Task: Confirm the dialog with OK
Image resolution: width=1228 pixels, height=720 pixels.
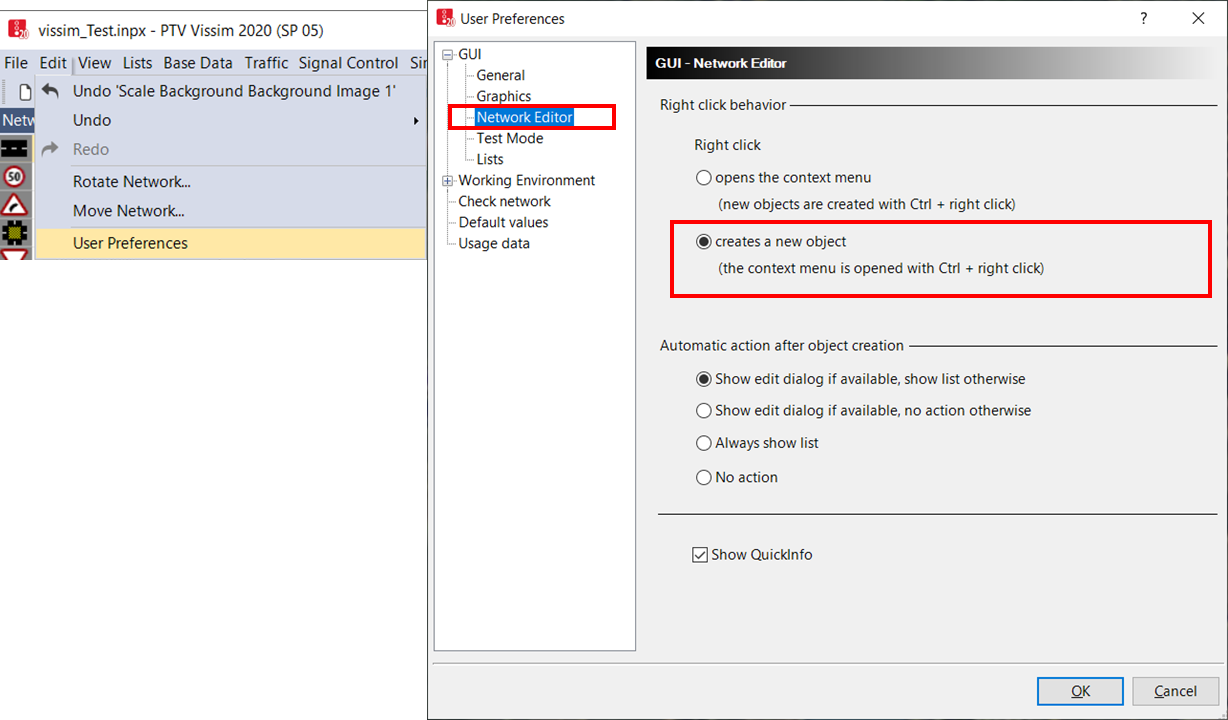Action: pyautogui.click(x=1080, y=691)
